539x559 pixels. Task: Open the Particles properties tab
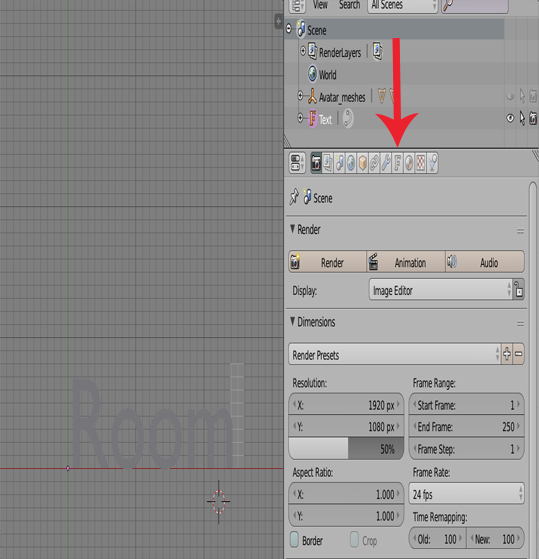432,163
